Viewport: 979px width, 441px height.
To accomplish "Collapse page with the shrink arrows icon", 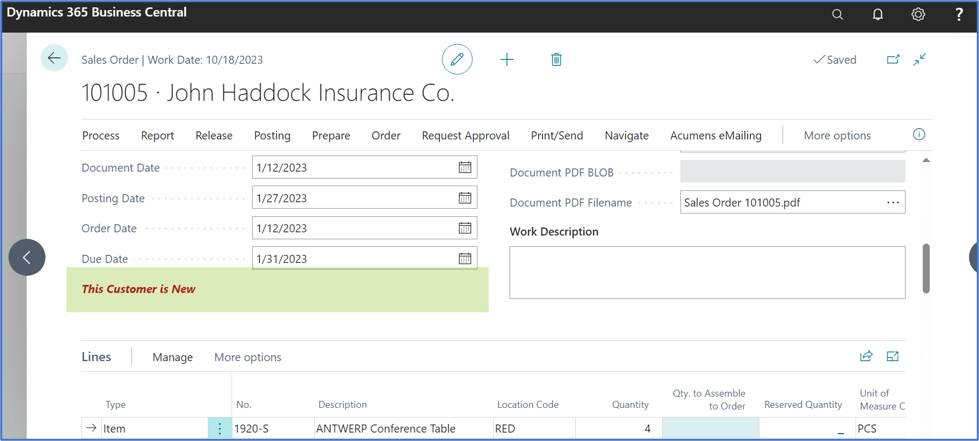I will [x=919, y=59].
